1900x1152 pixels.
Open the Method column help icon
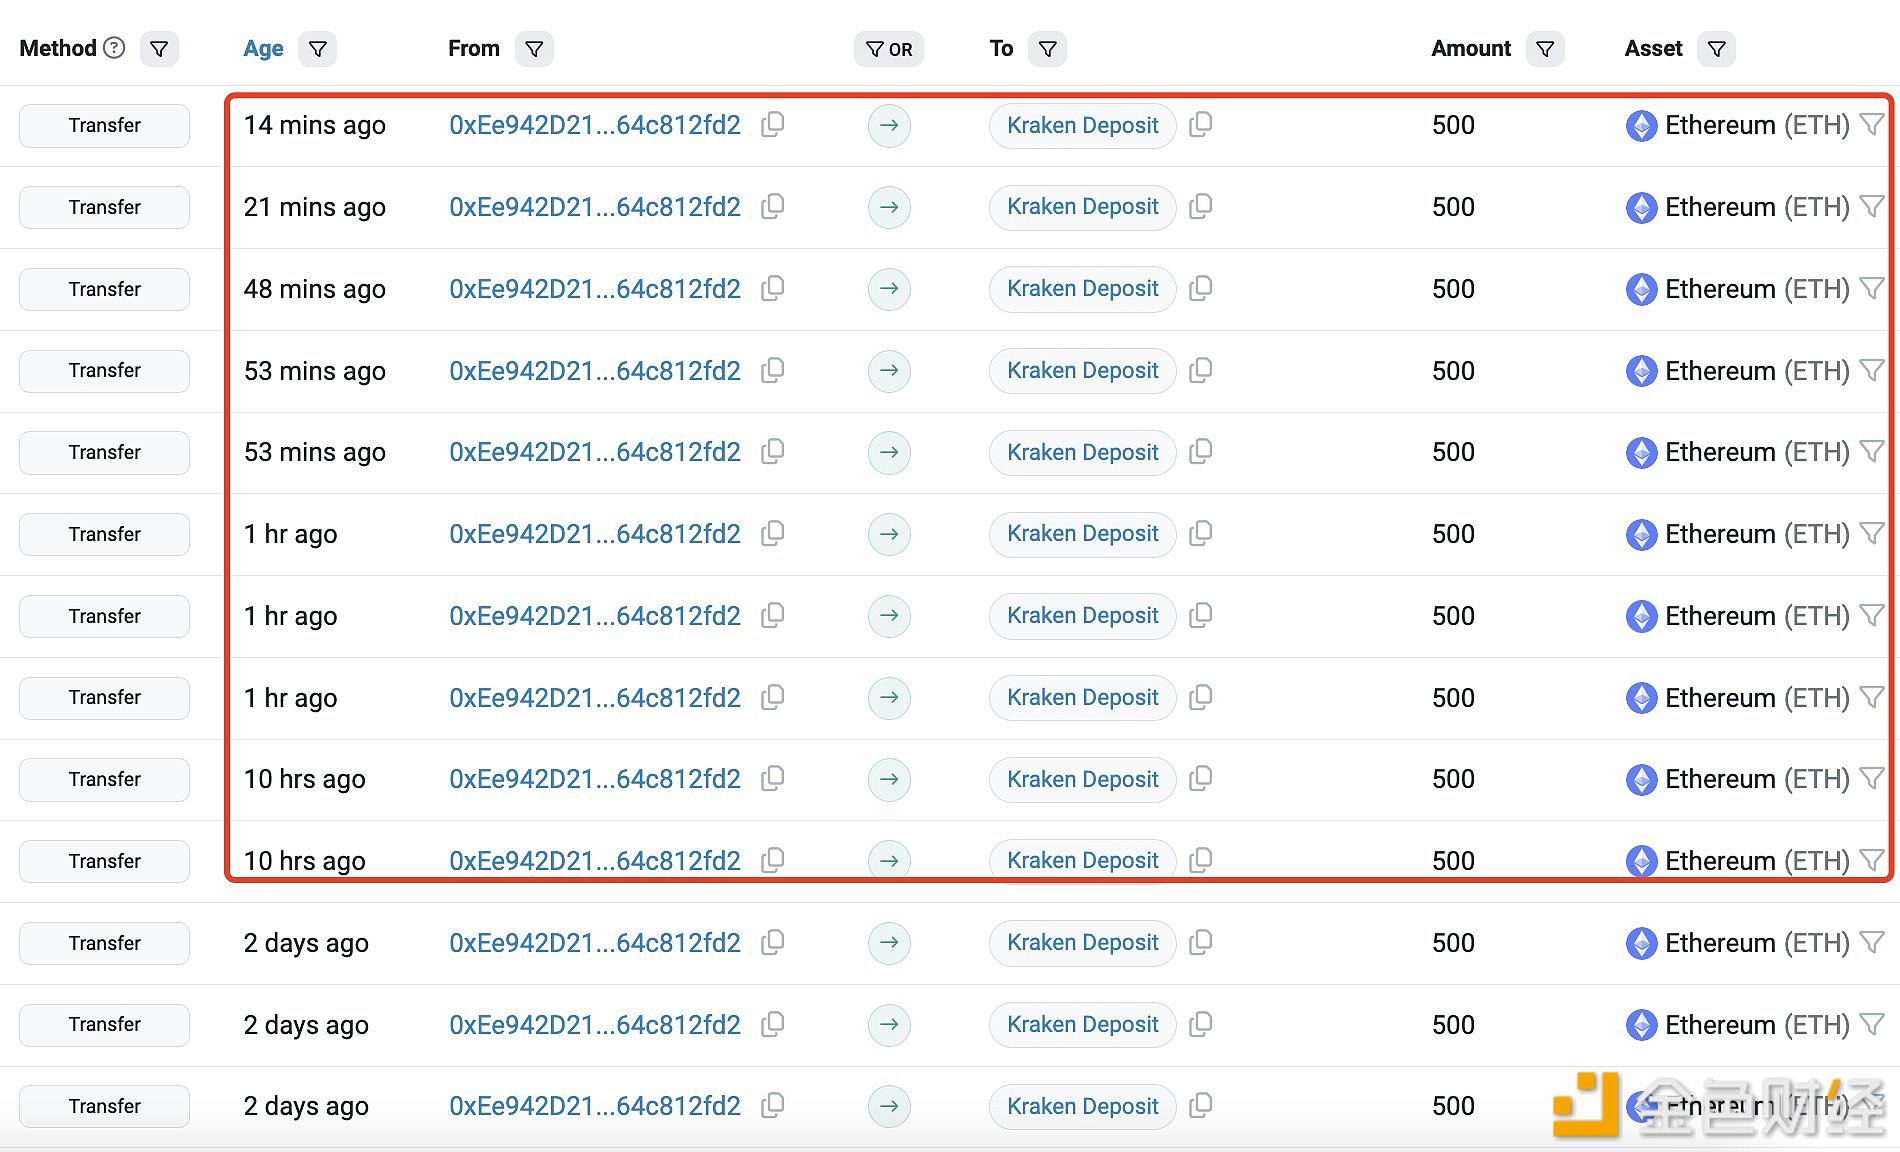[x=115, y=48]
